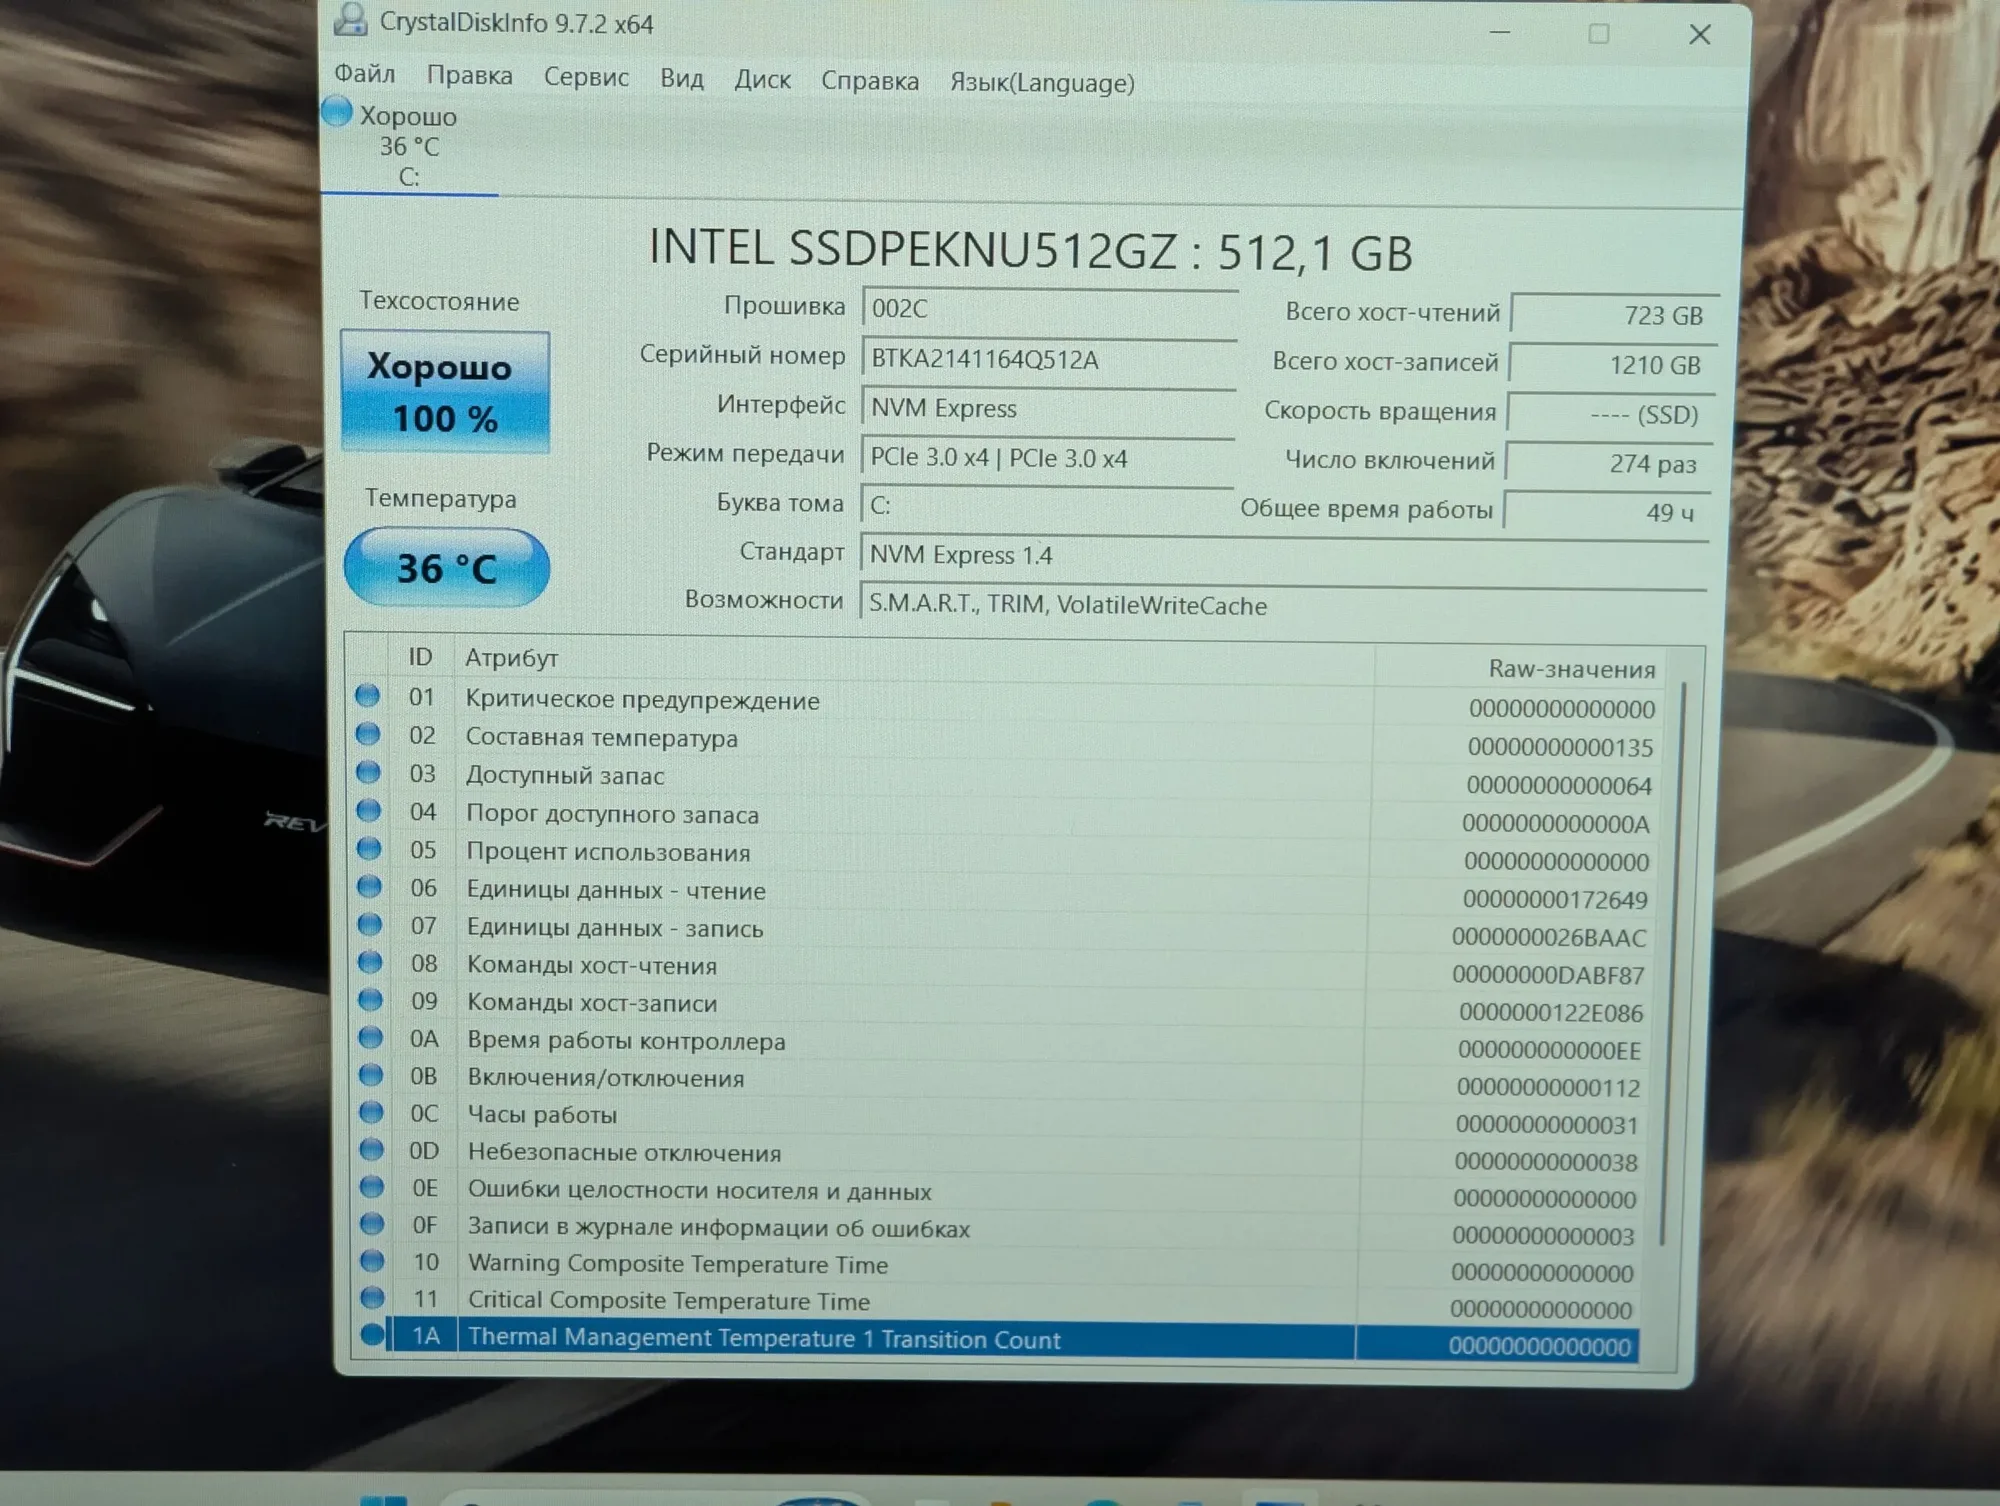Click the status orb for attribute 0E

(x=371, y=1186)
